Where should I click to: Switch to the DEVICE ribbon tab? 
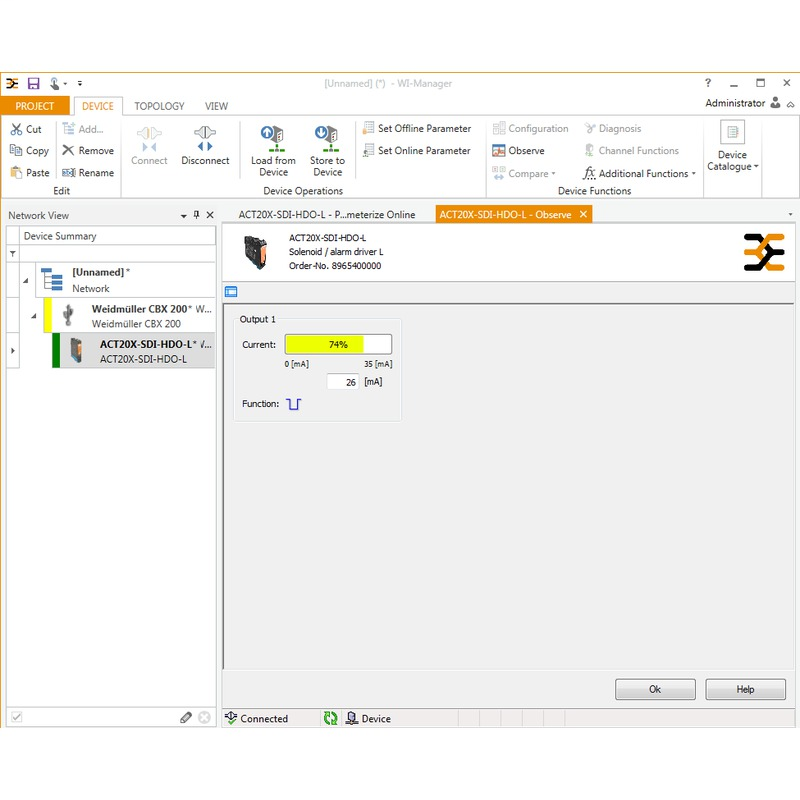[98, 106]
